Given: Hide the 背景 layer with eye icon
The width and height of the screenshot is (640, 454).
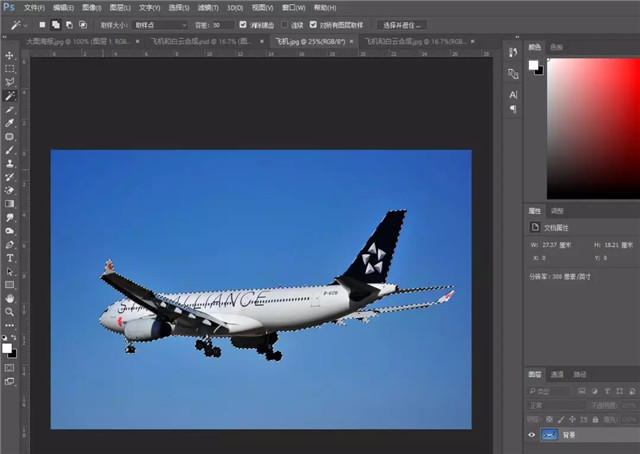Looking at the screenshot, I should click(531, 435).
